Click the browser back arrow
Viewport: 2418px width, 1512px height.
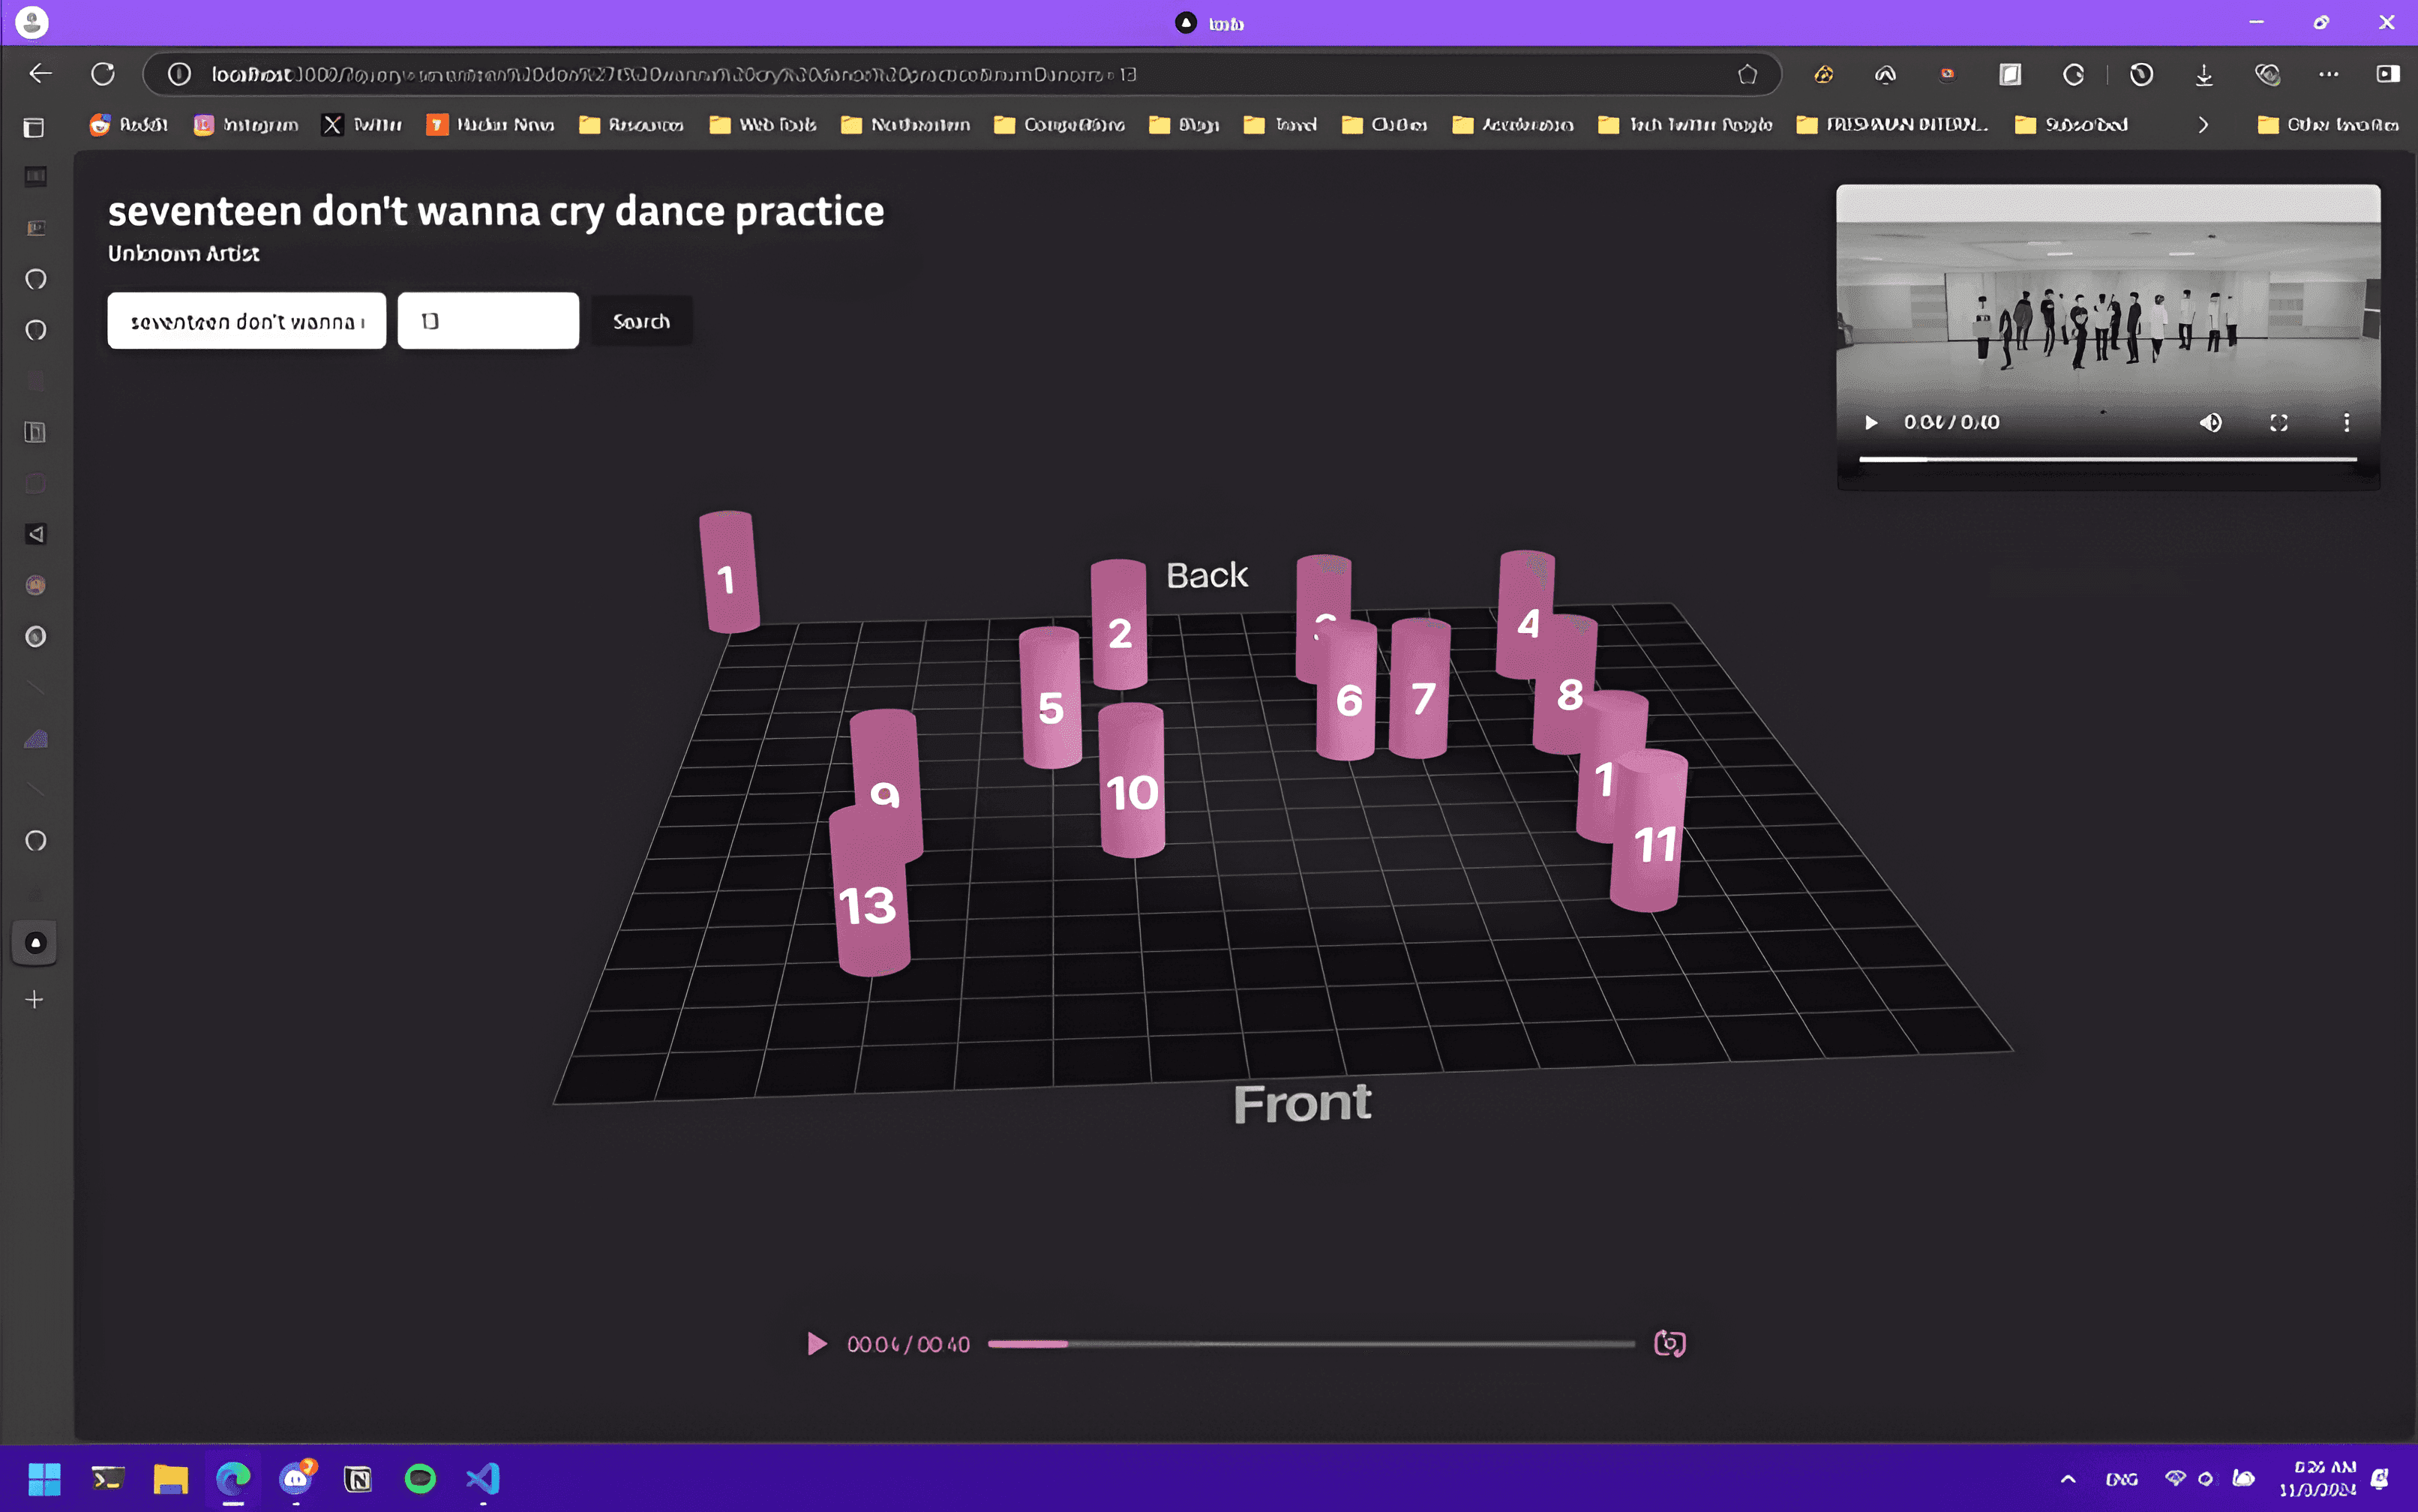40,74
